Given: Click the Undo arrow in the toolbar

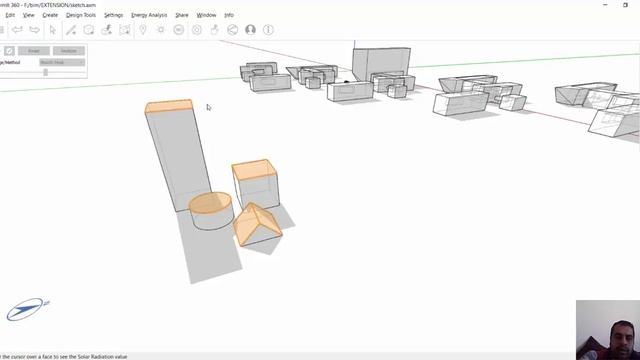Looking at the screenshot, I should click(17, 30).
